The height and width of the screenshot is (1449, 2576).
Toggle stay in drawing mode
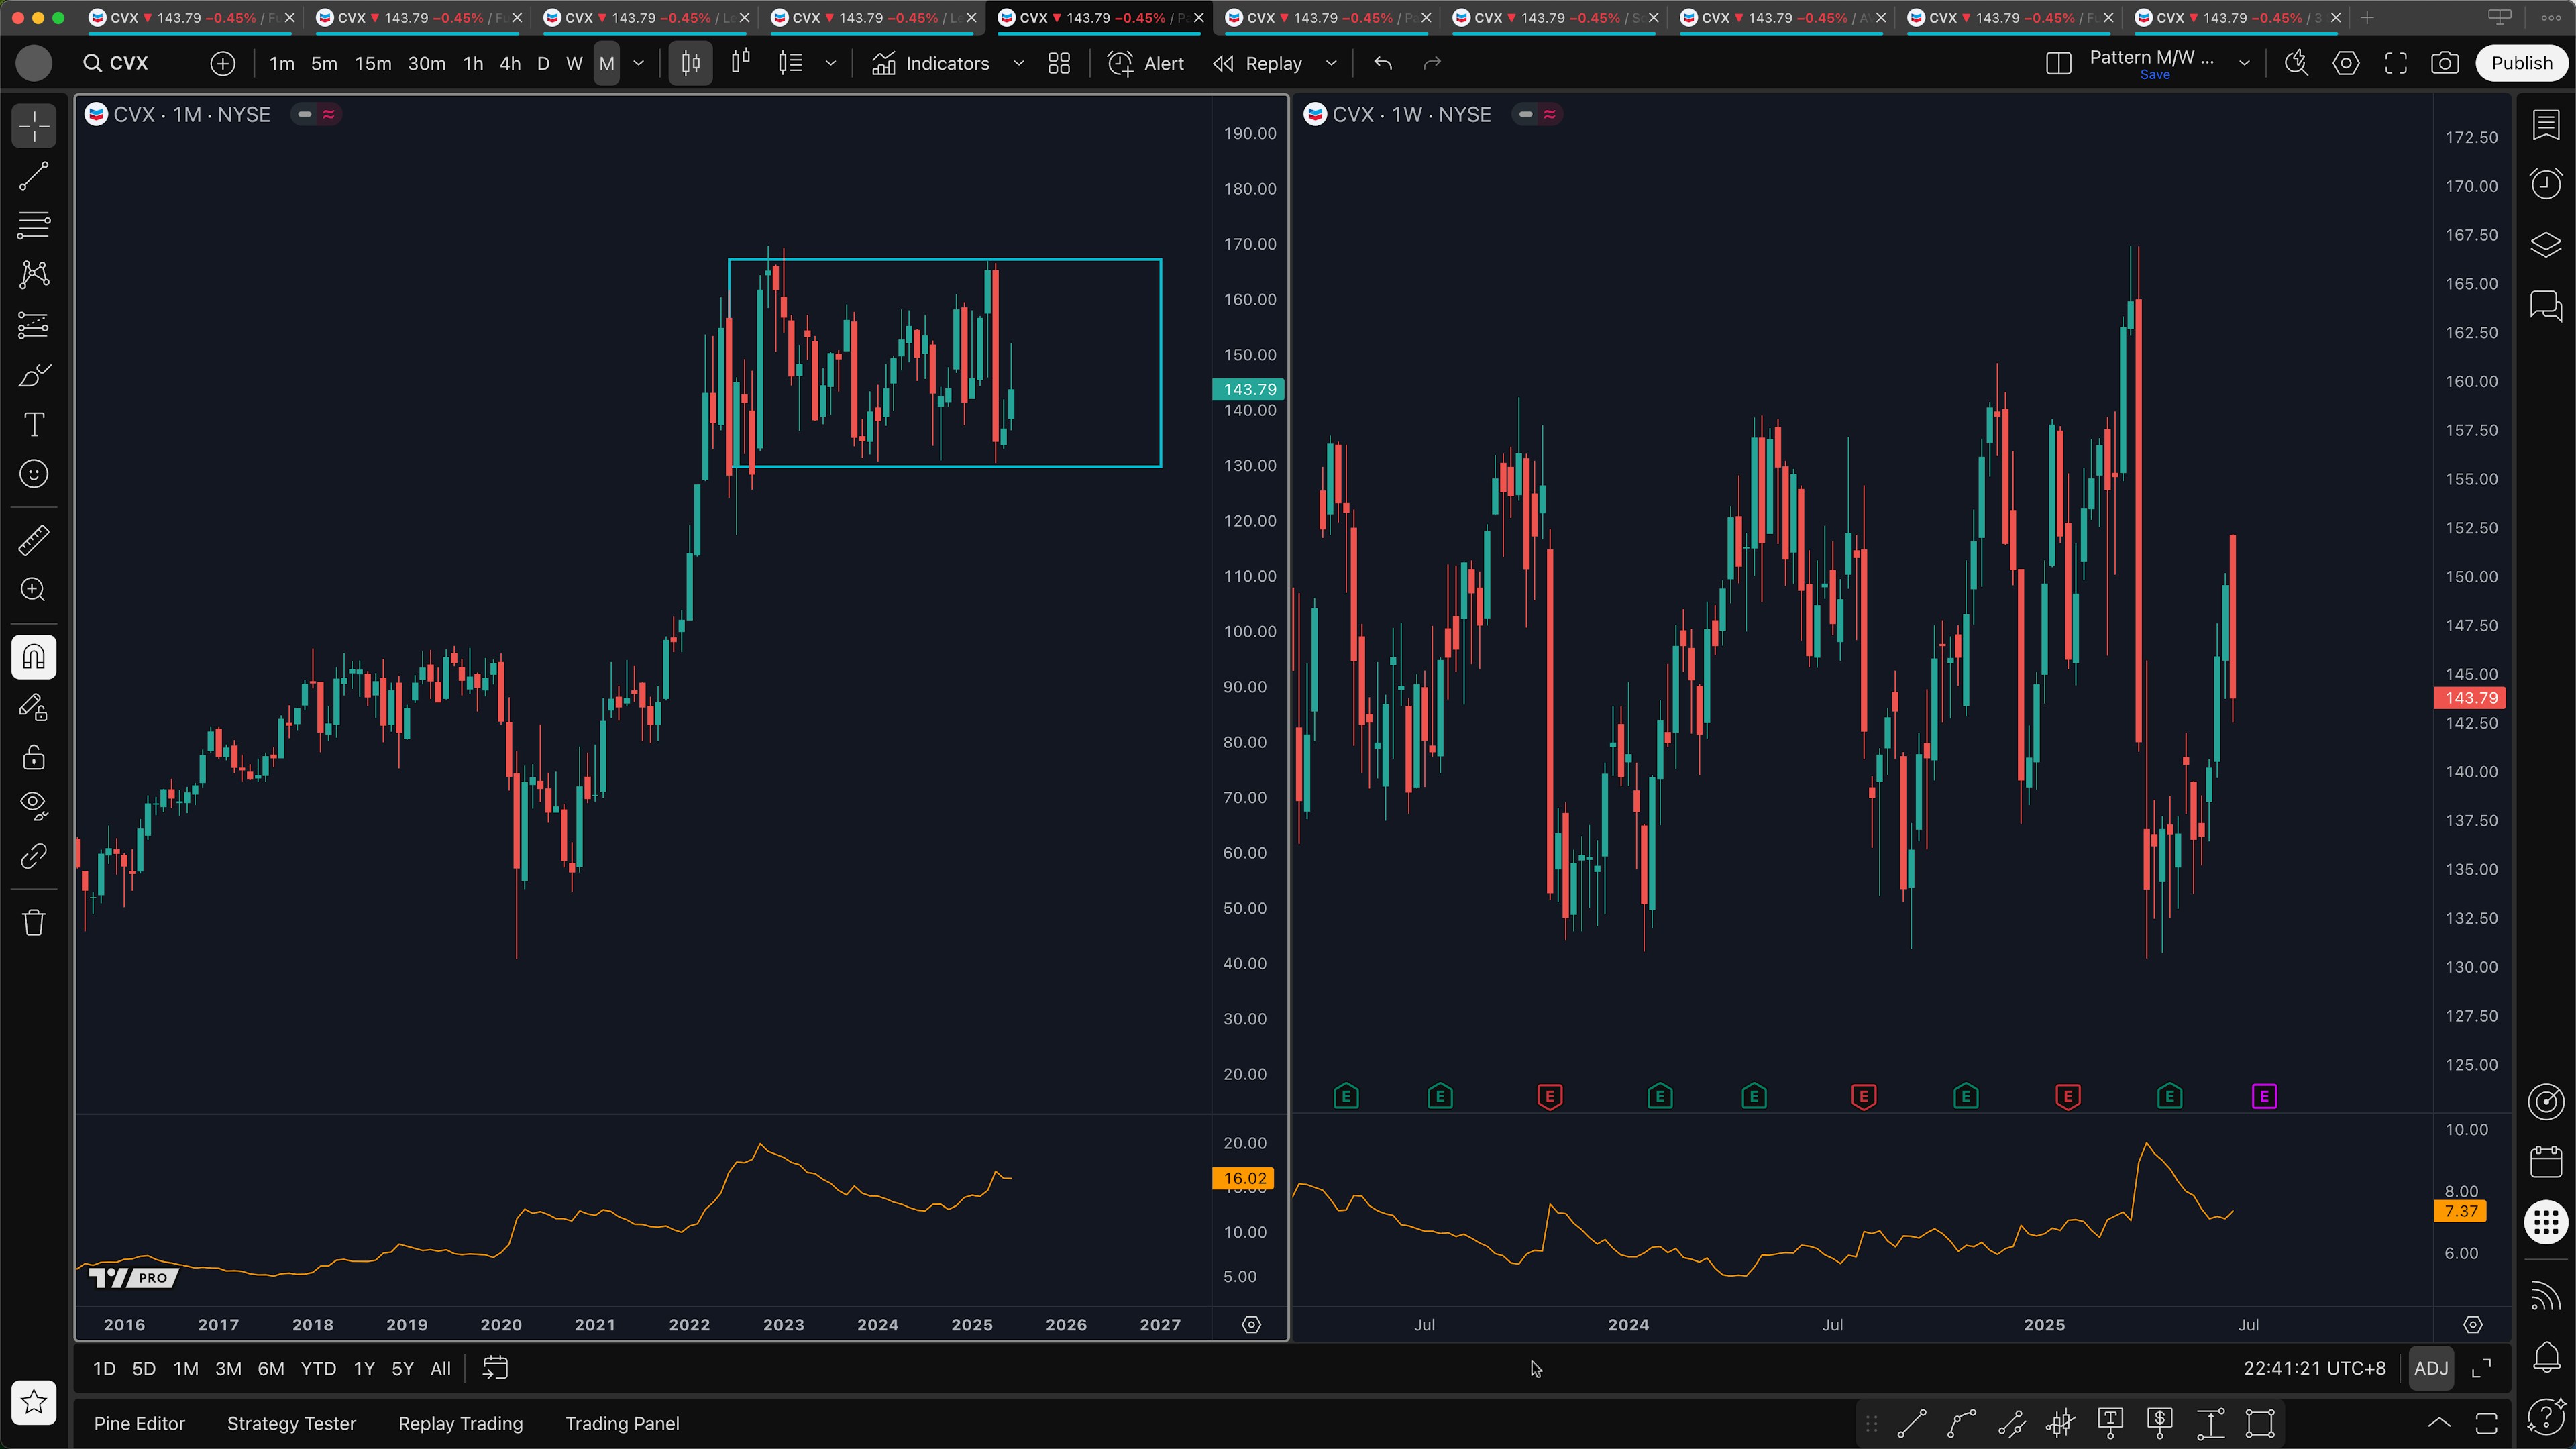[34, 707]
